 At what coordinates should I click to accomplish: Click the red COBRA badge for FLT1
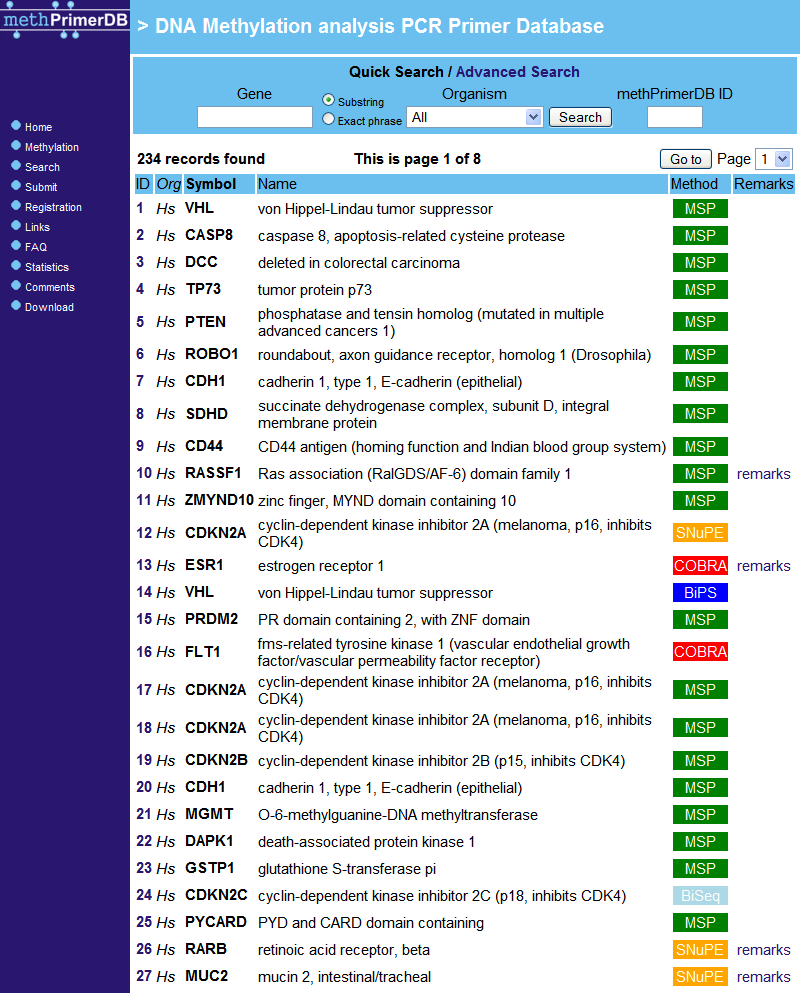(x=700, y=652)
